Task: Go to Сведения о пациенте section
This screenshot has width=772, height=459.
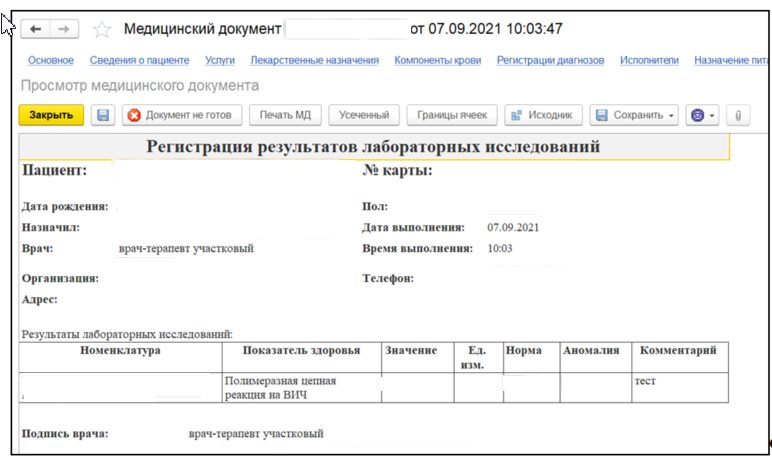Action: (x=139, y=61)
